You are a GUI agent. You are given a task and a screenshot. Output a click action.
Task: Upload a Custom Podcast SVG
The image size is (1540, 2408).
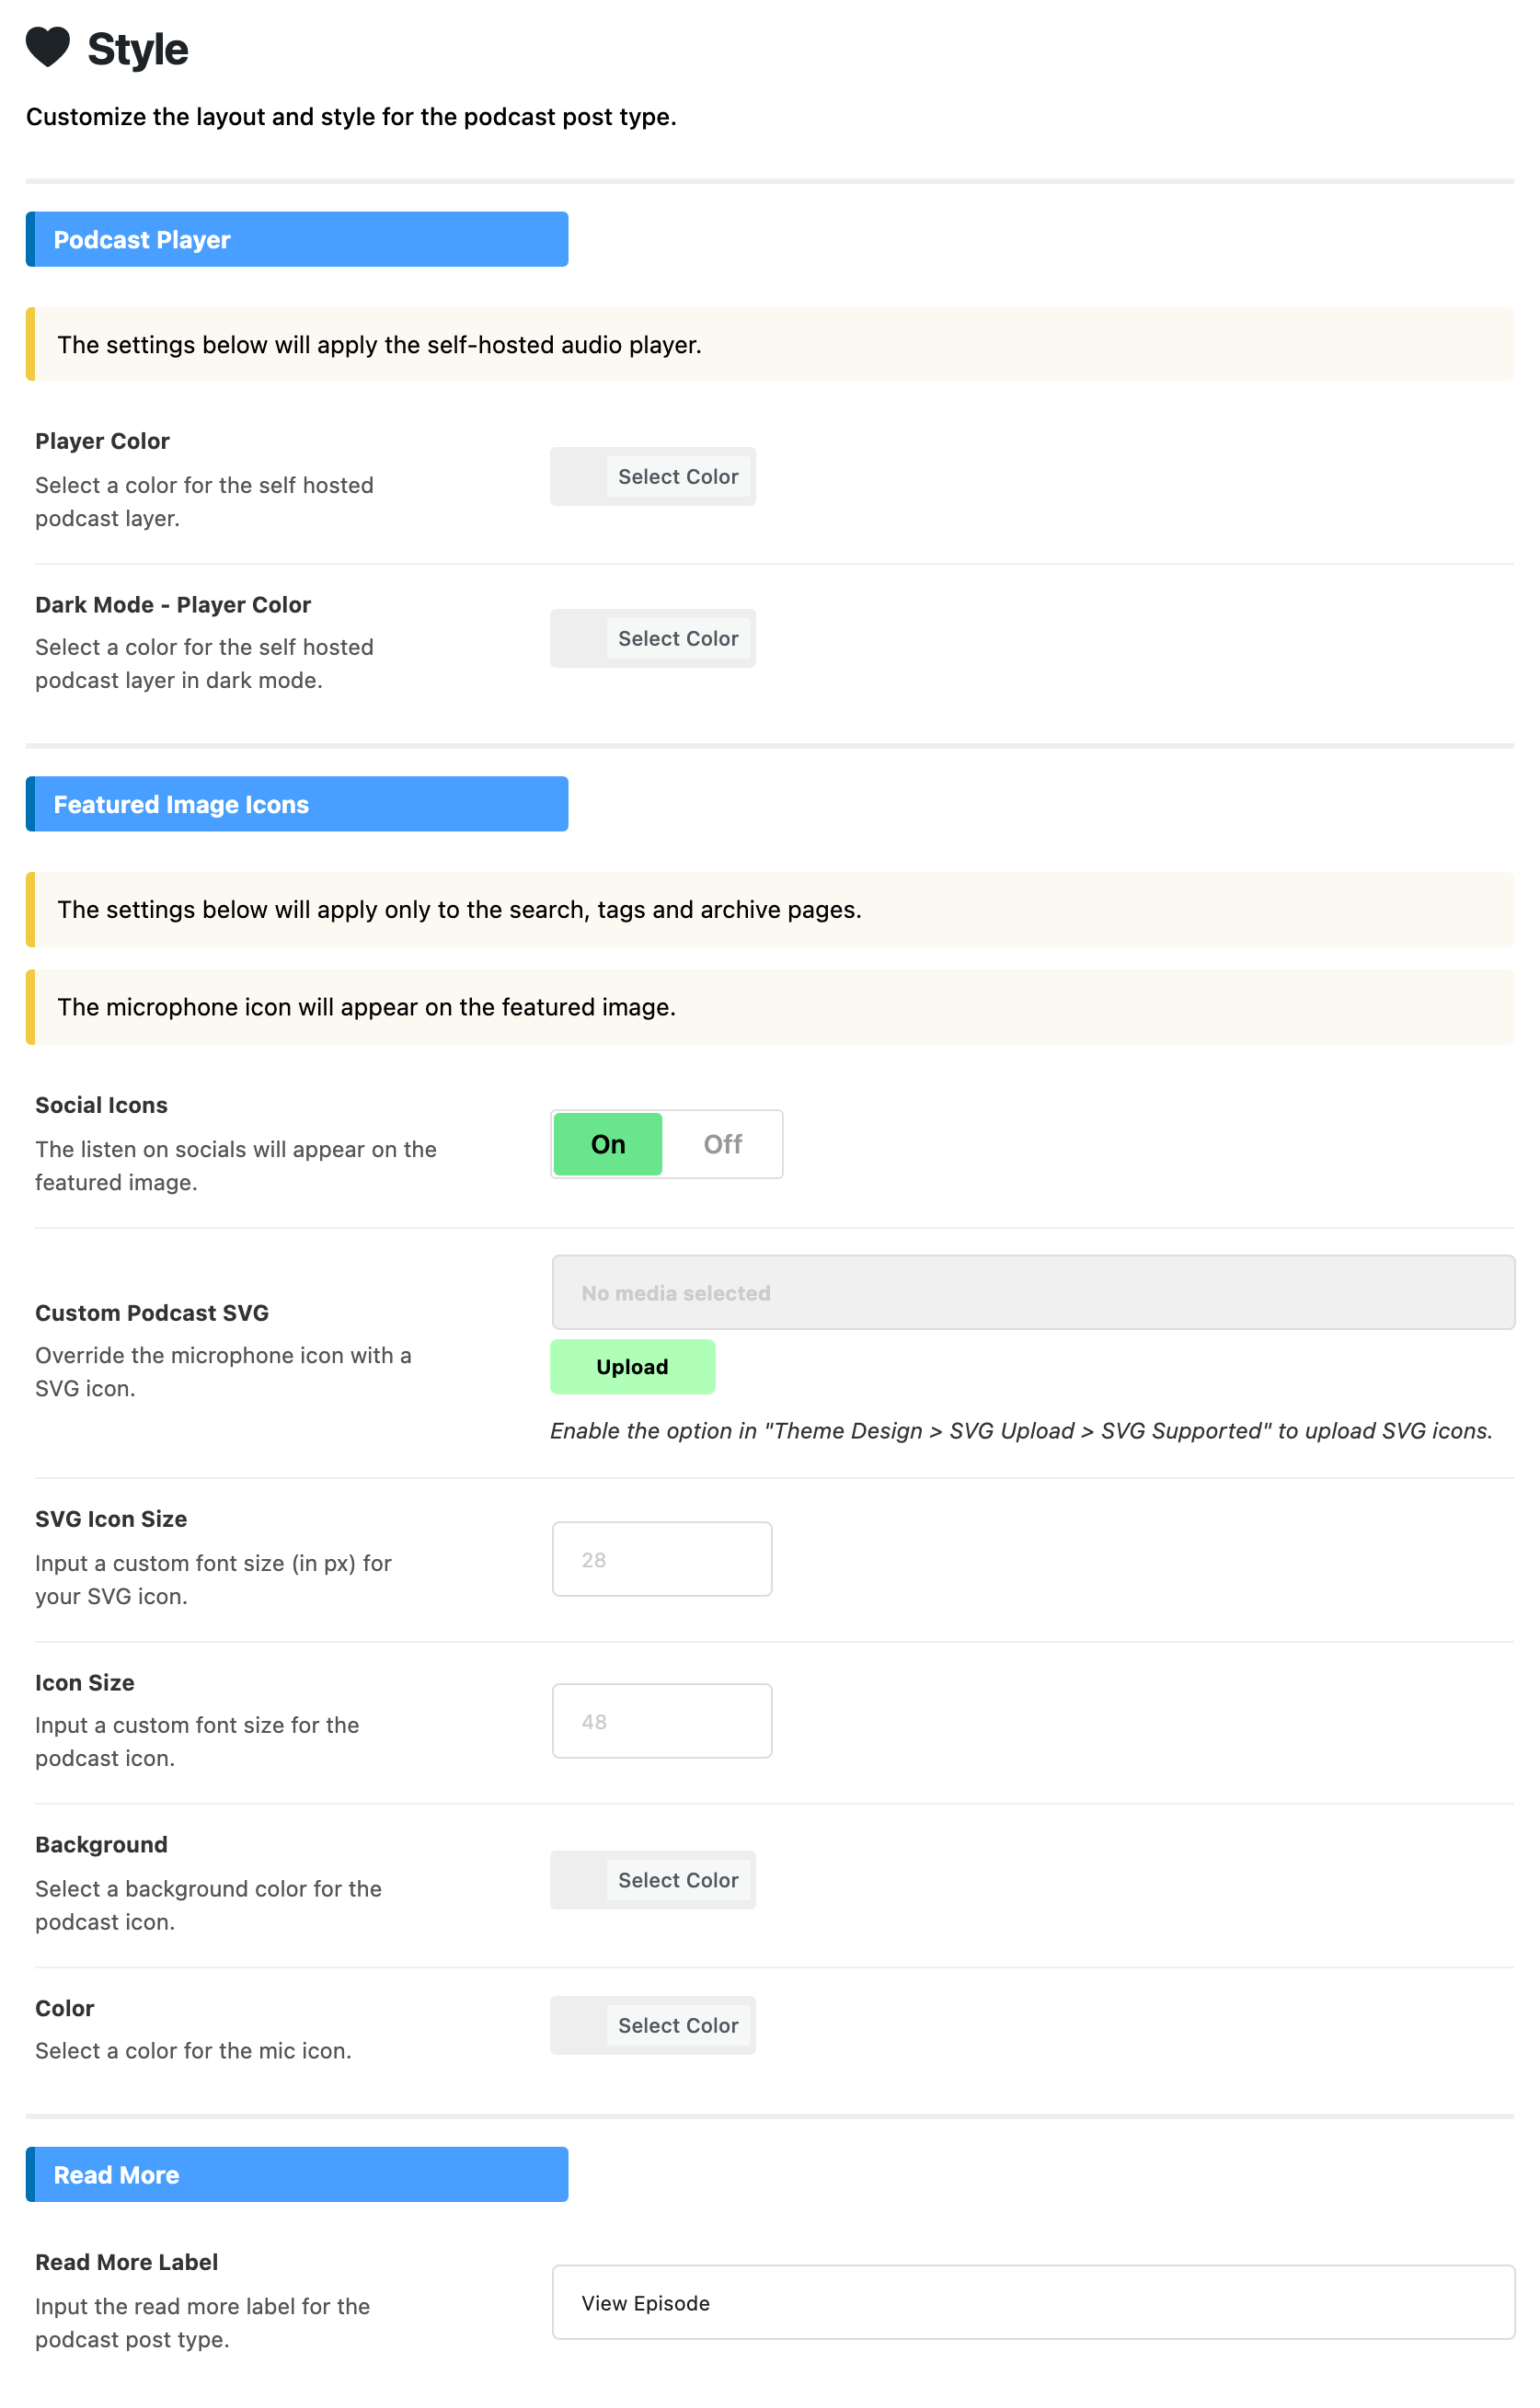[632, 1367]
